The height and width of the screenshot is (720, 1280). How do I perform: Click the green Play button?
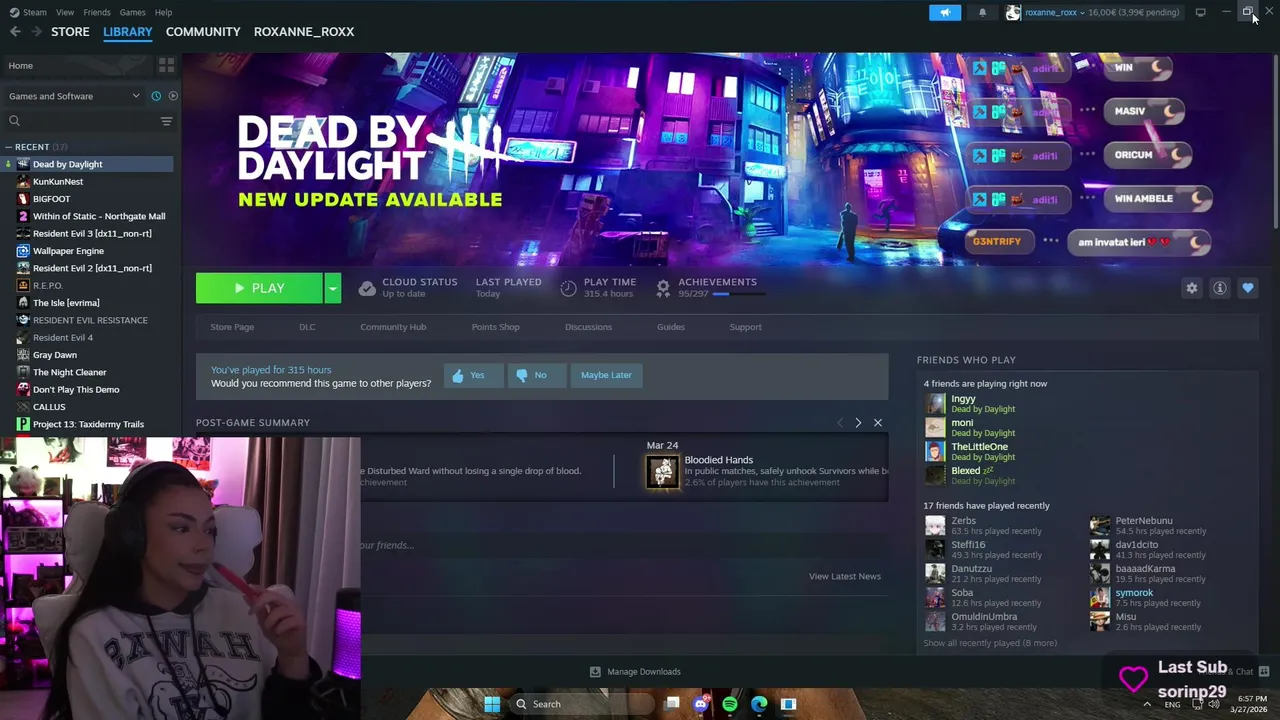259,288
